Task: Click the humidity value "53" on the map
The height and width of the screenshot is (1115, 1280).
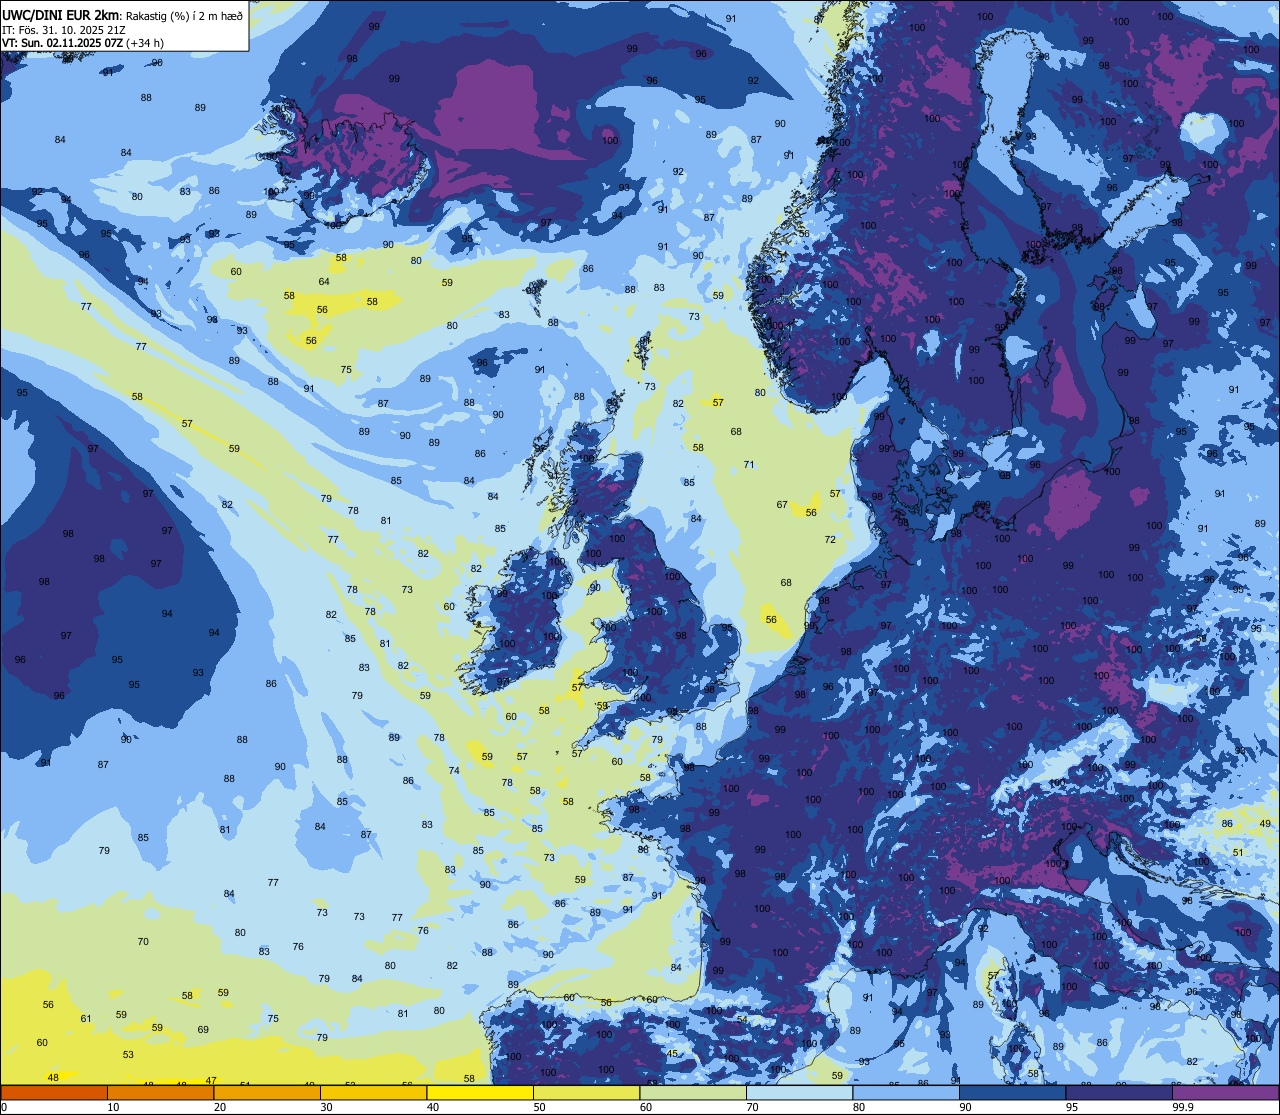Action: tap(128, 1055)
